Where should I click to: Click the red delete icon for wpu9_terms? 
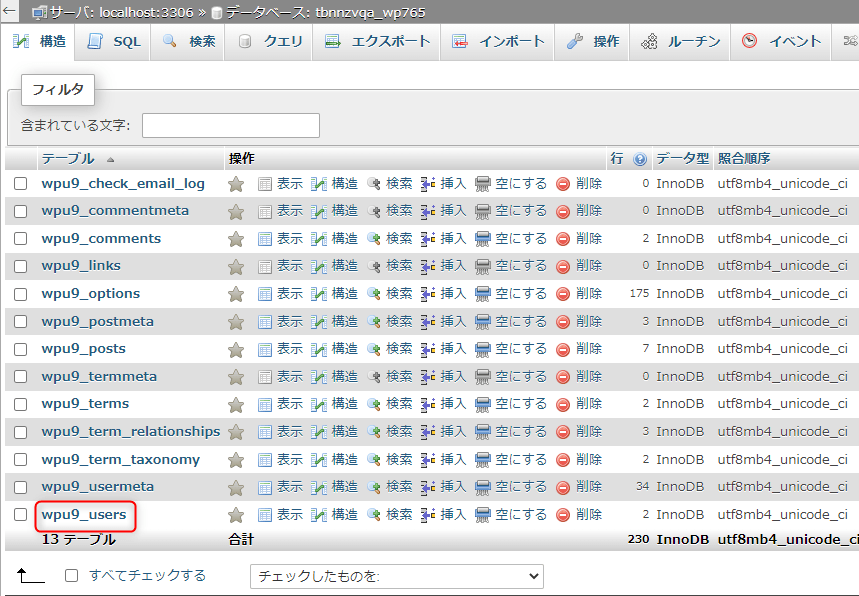(x=563, y=404)
